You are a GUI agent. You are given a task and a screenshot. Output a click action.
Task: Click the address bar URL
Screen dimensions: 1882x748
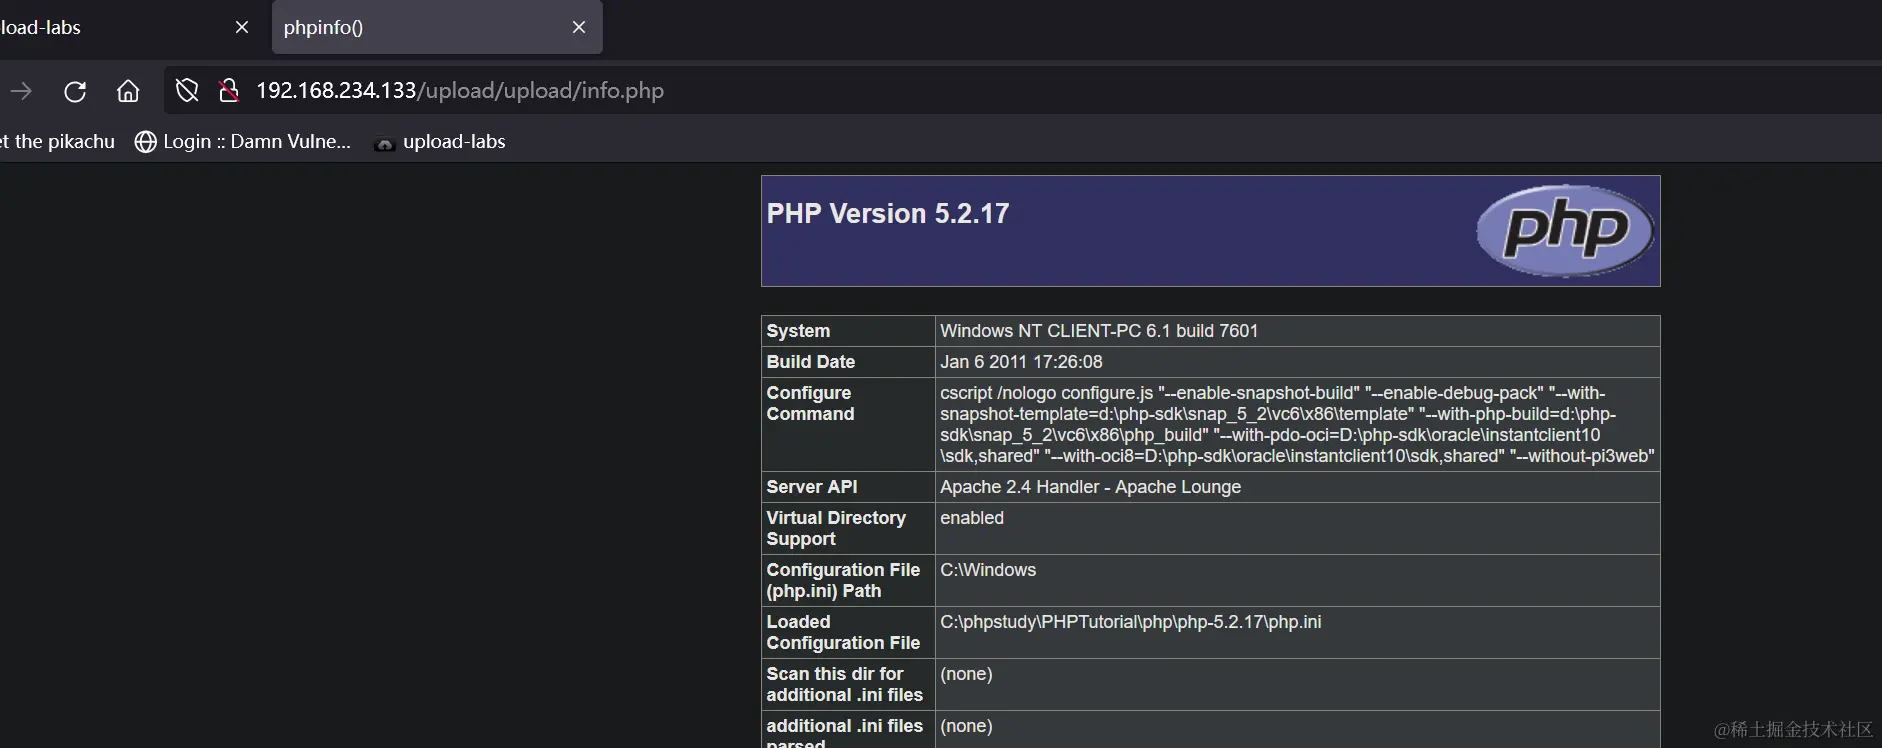(x=460, y=91)
